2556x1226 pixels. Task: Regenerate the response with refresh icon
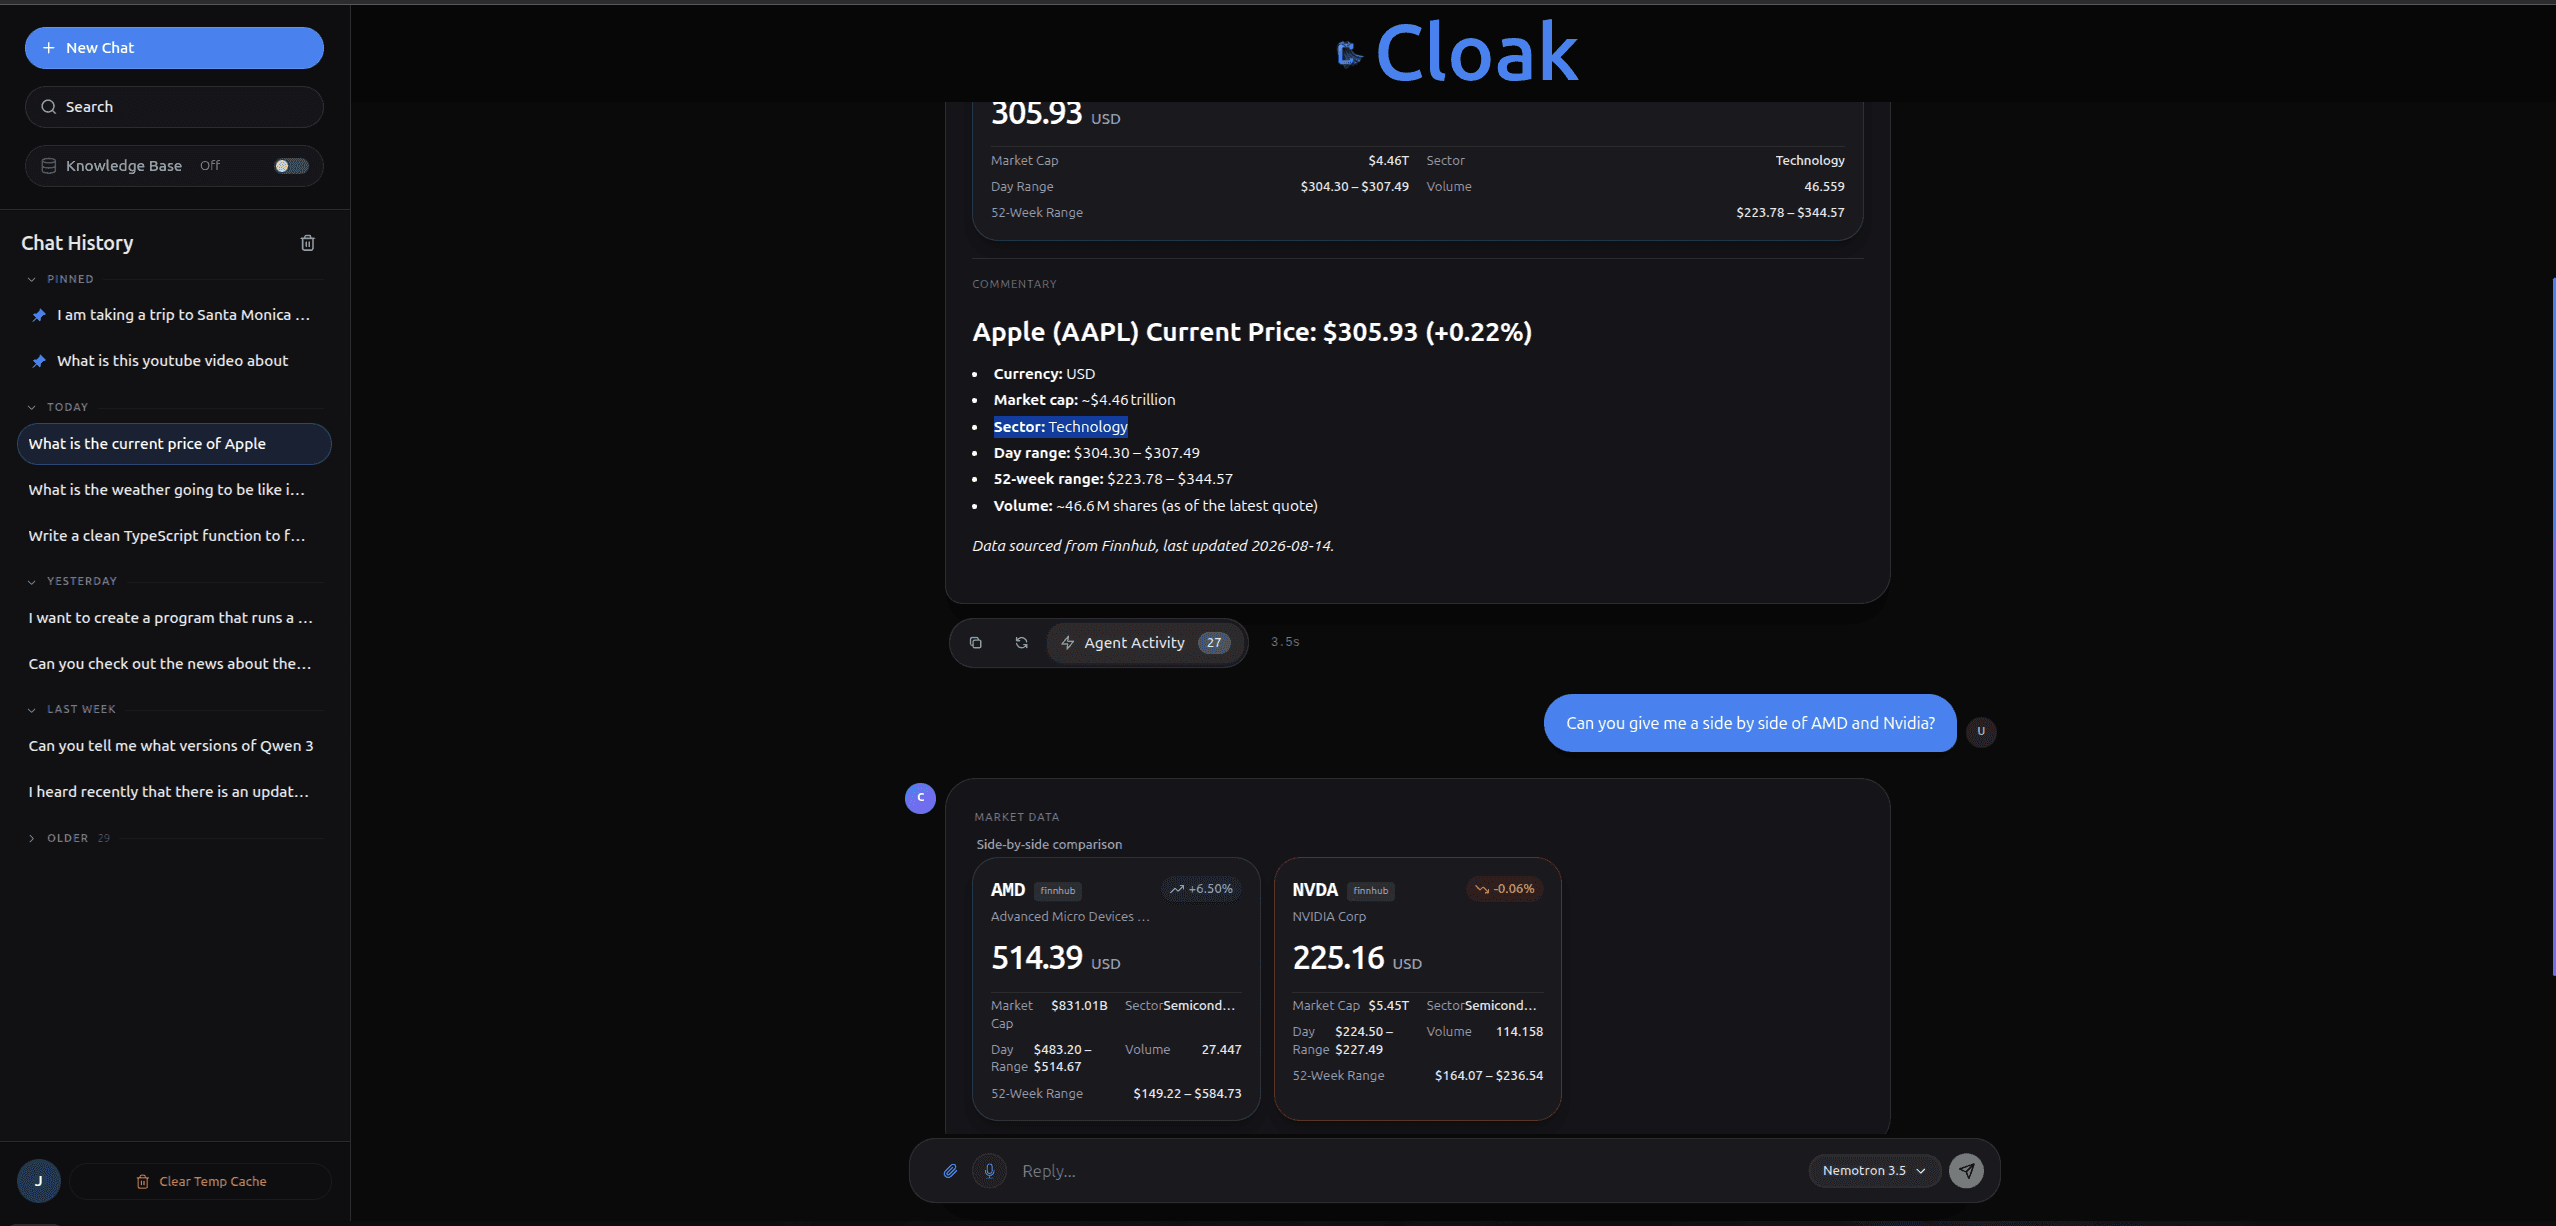pyautogui.click(x=1021, y=643)
